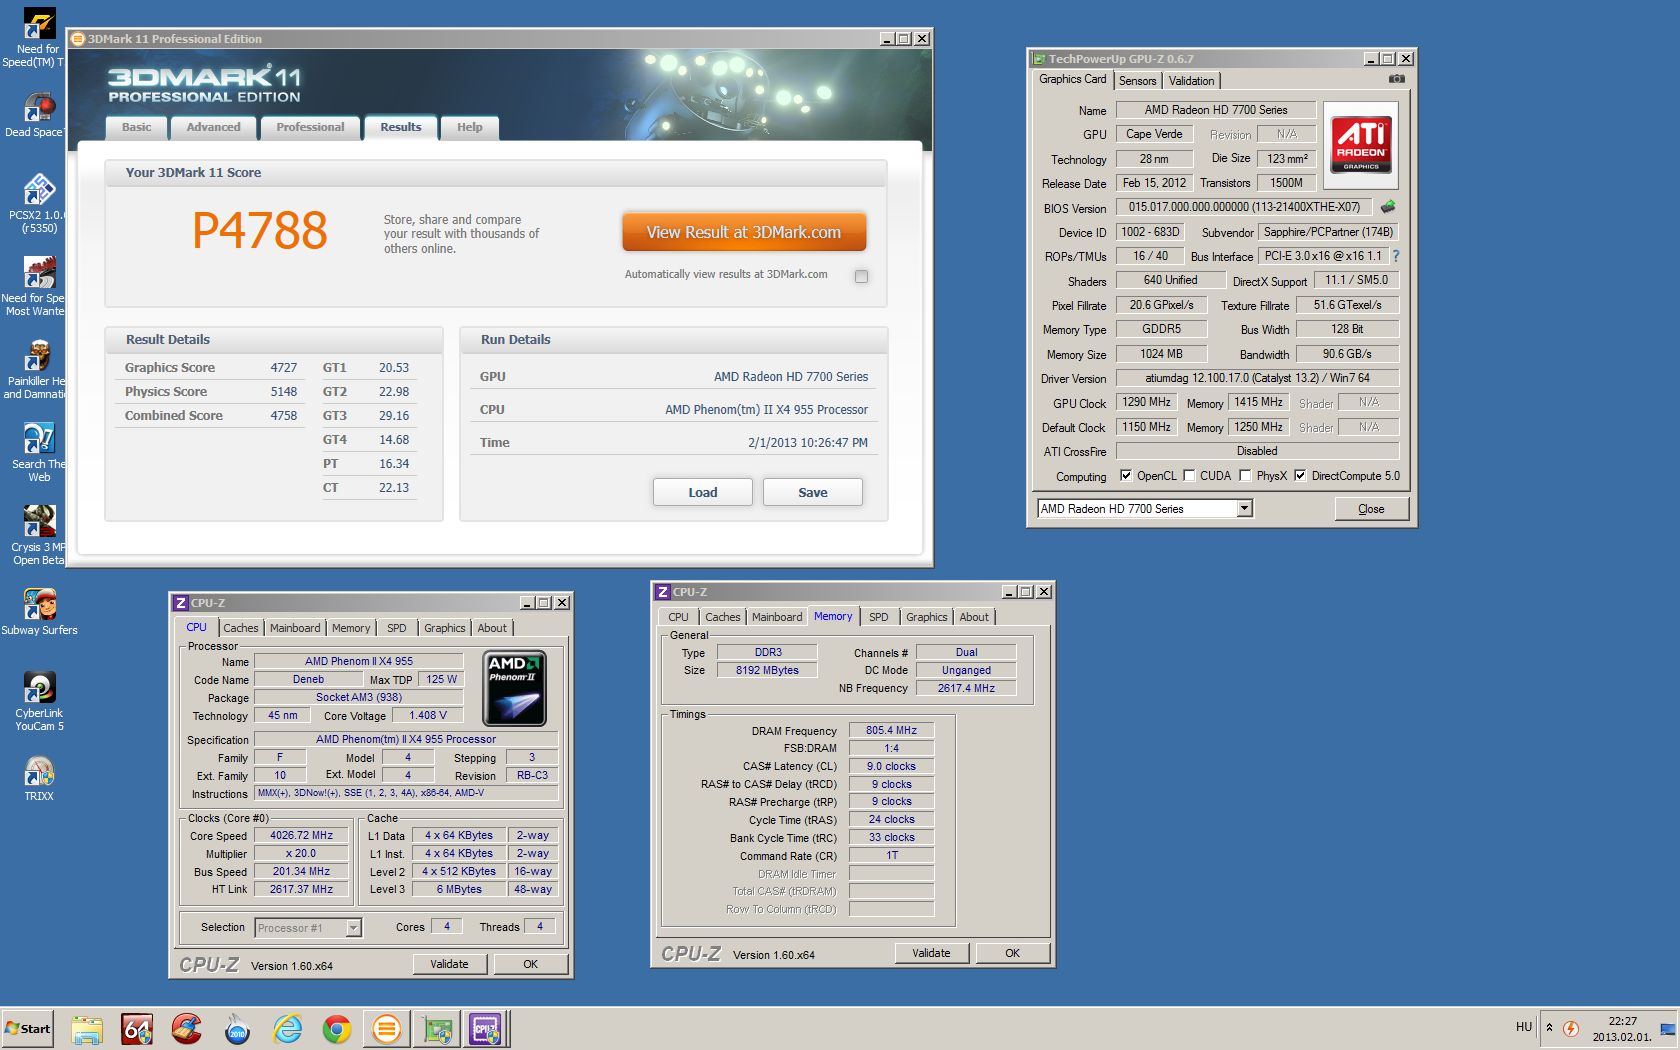Open the Windows Start button
Screen dimensions: 1680x1050
28,1028
